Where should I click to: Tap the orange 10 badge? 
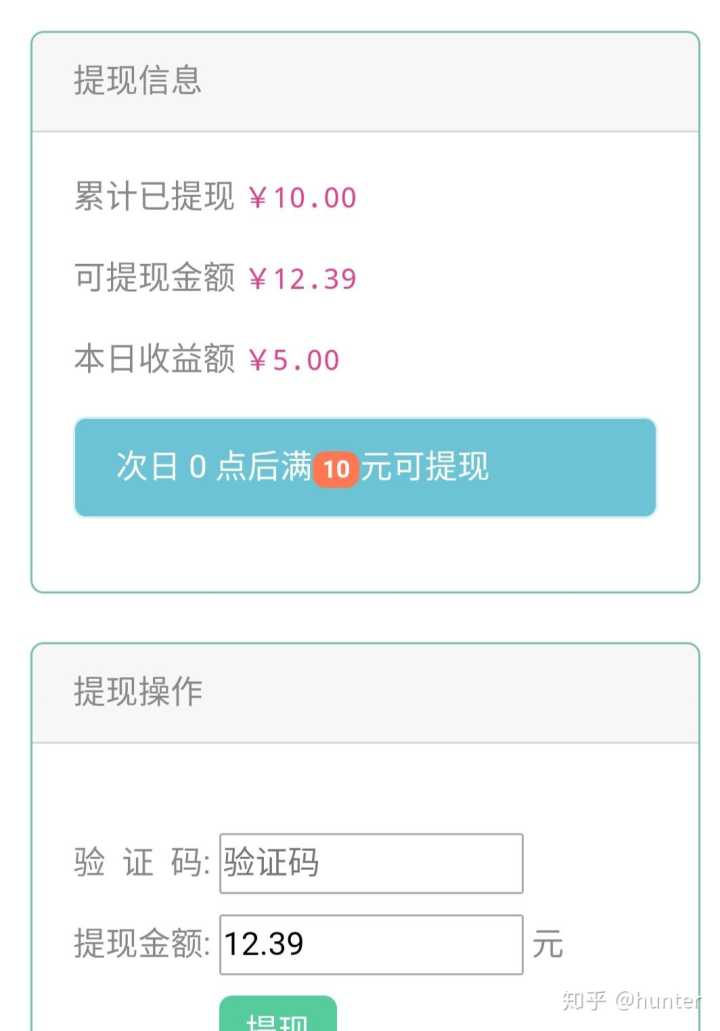click(336, 469)
